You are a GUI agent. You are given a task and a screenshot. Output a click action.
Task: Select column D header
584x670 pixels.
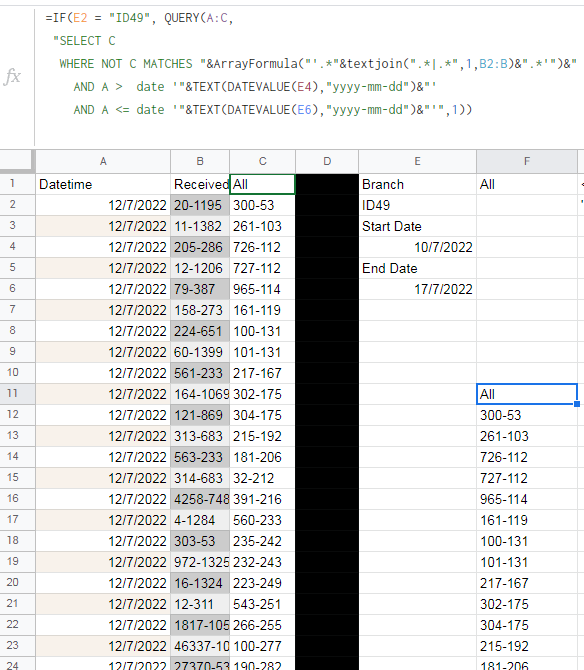[x=327, y=162]
